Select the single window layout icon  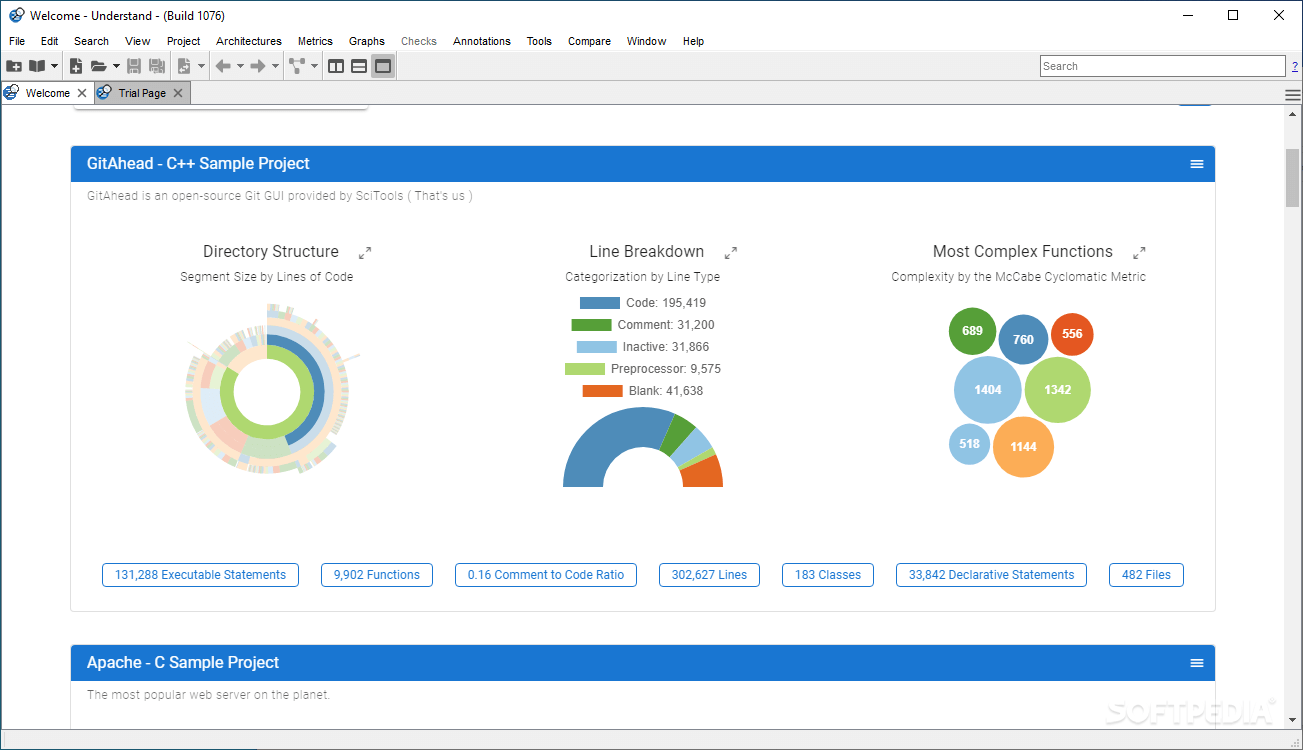pyautogui.click(x=383, y=66)
